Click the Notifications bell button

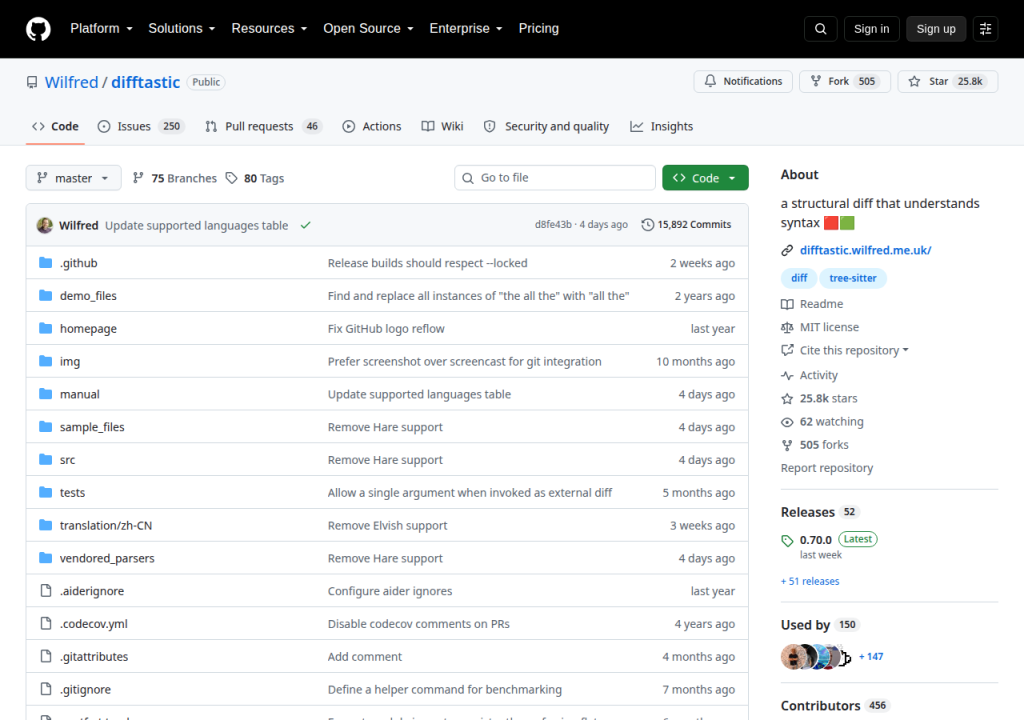coord(743,81)
